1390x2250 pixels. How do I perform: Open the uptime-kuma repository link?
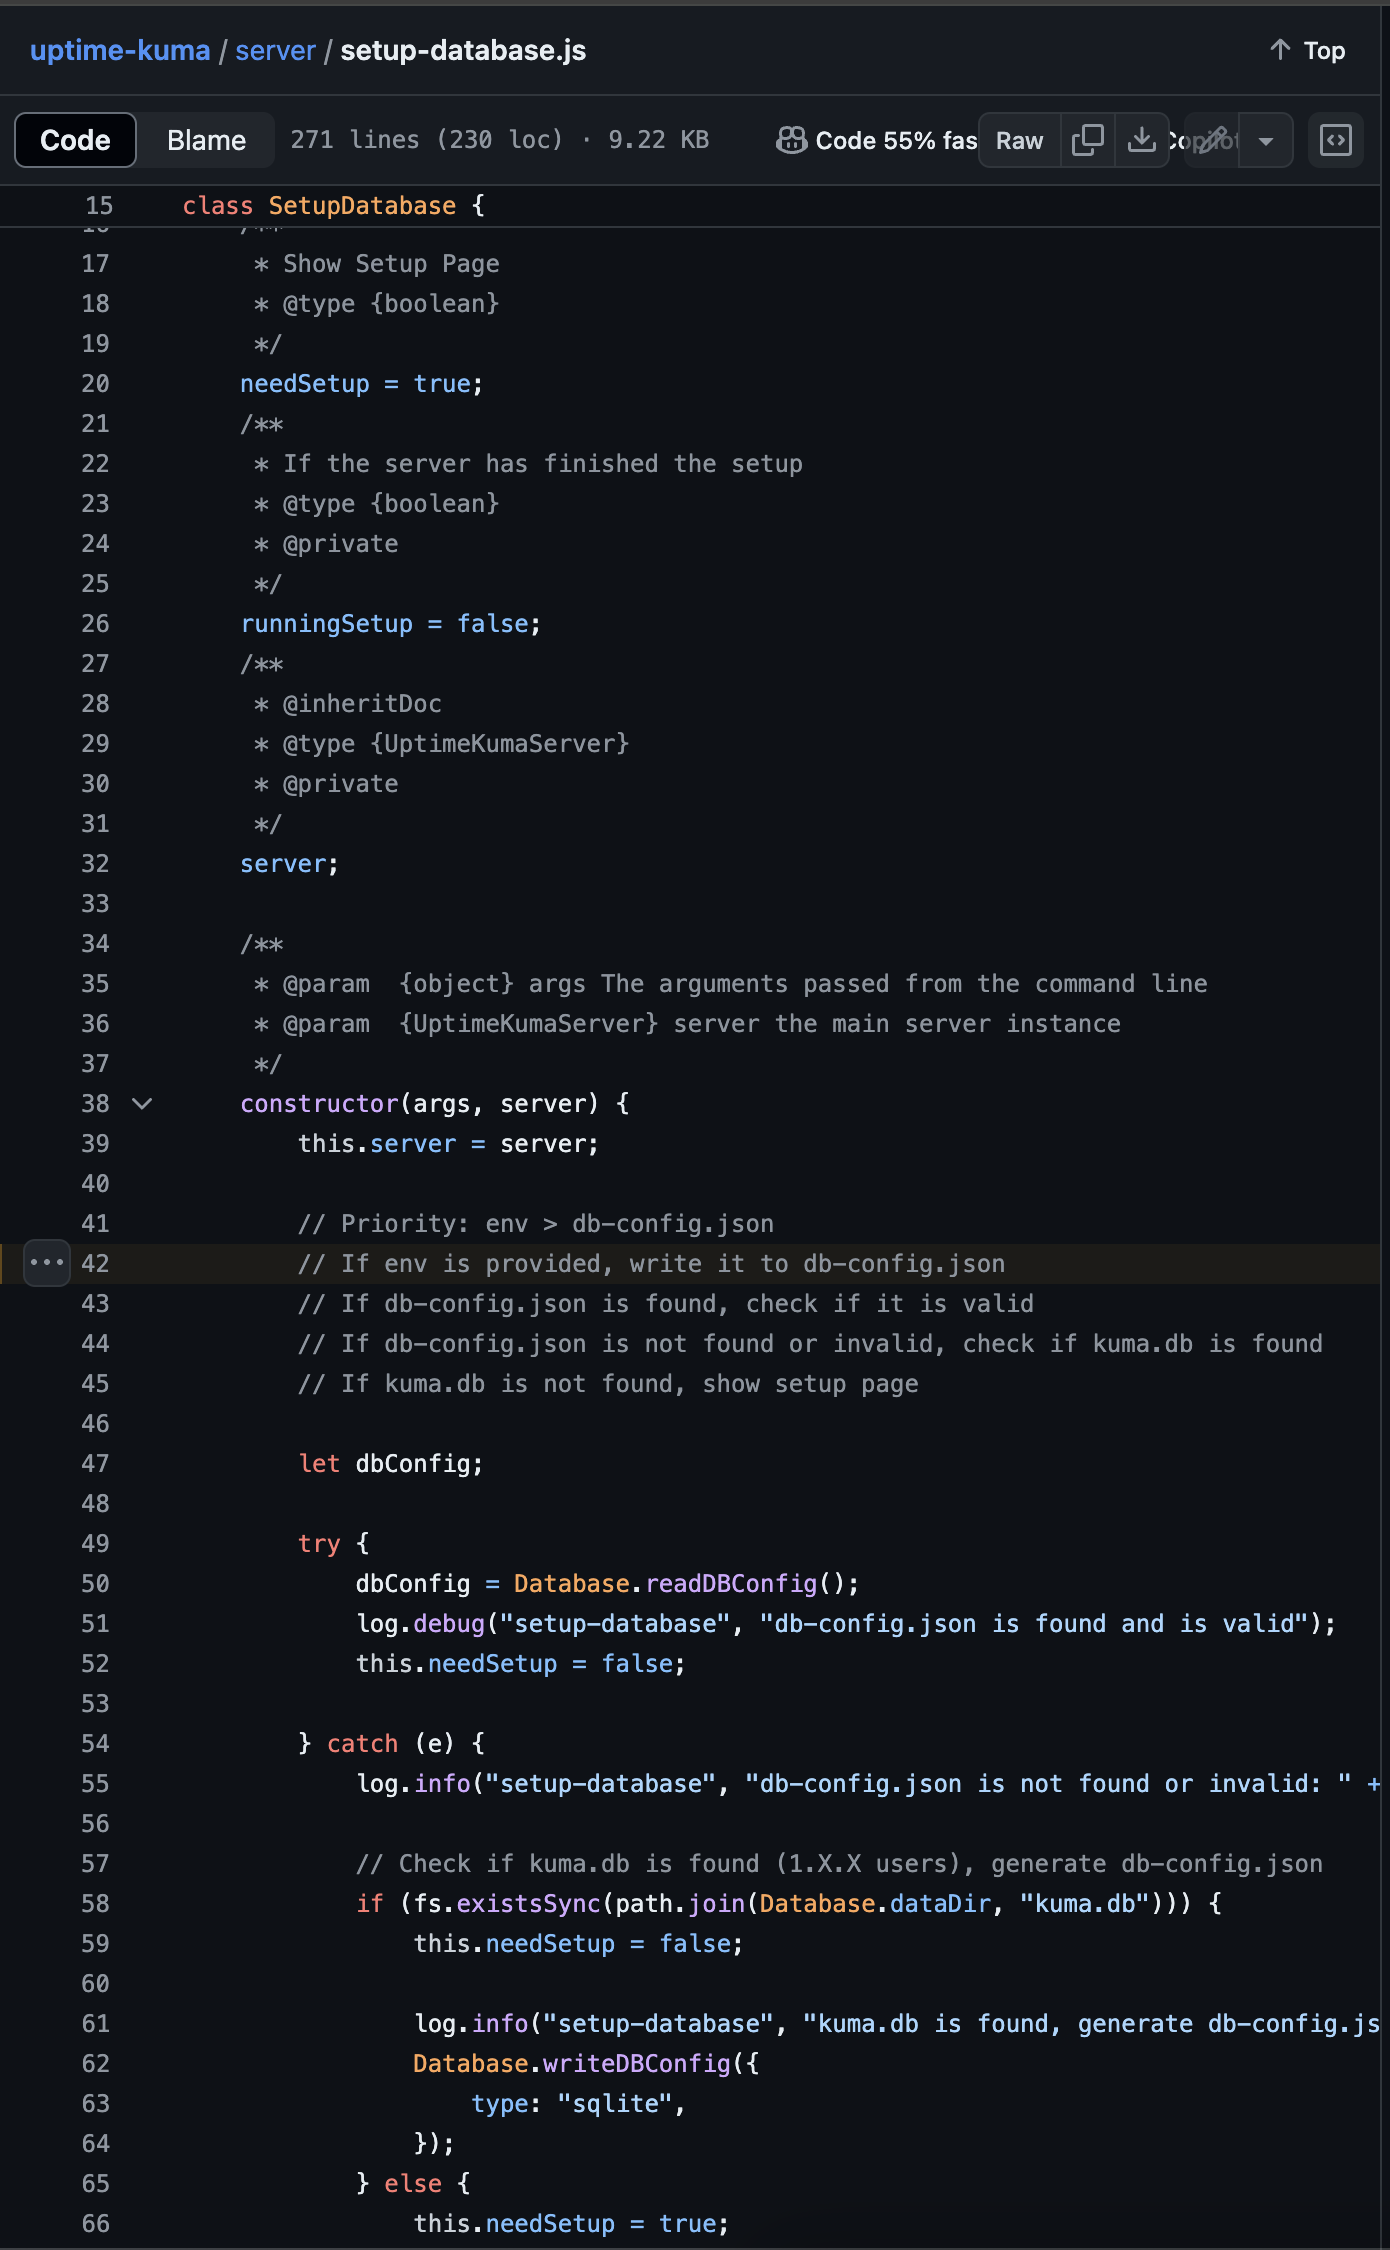tap(120, 50)
